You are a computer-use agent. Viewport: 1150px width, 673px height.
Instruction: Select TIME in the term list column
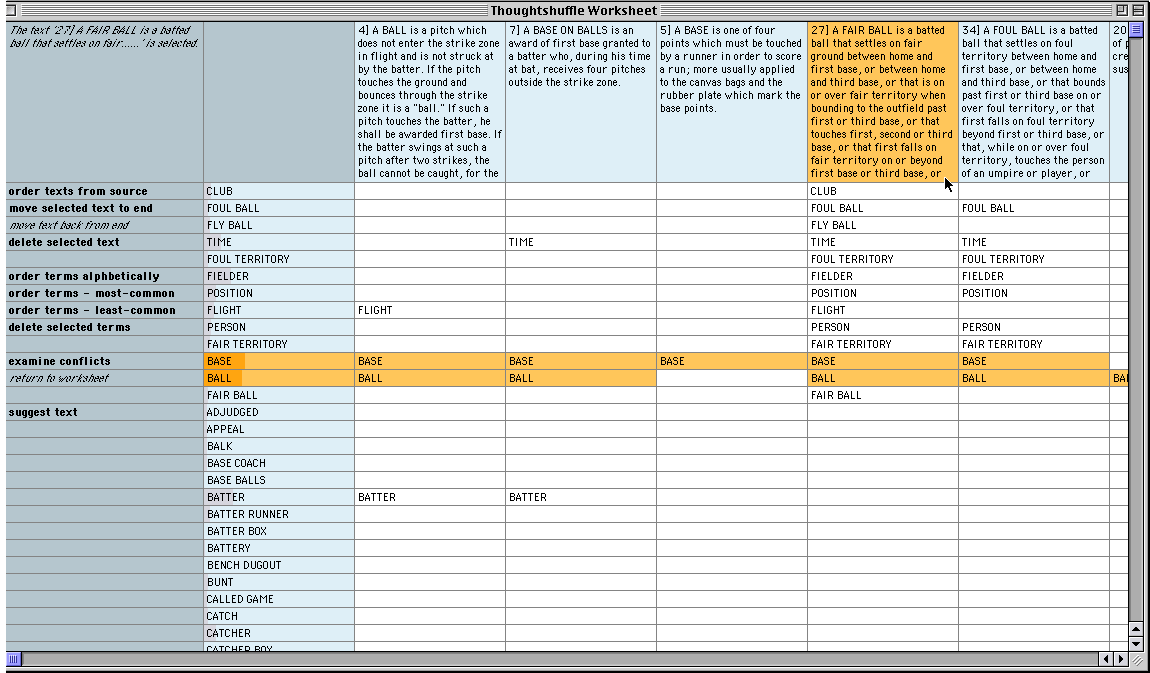(x=279, y=242)
